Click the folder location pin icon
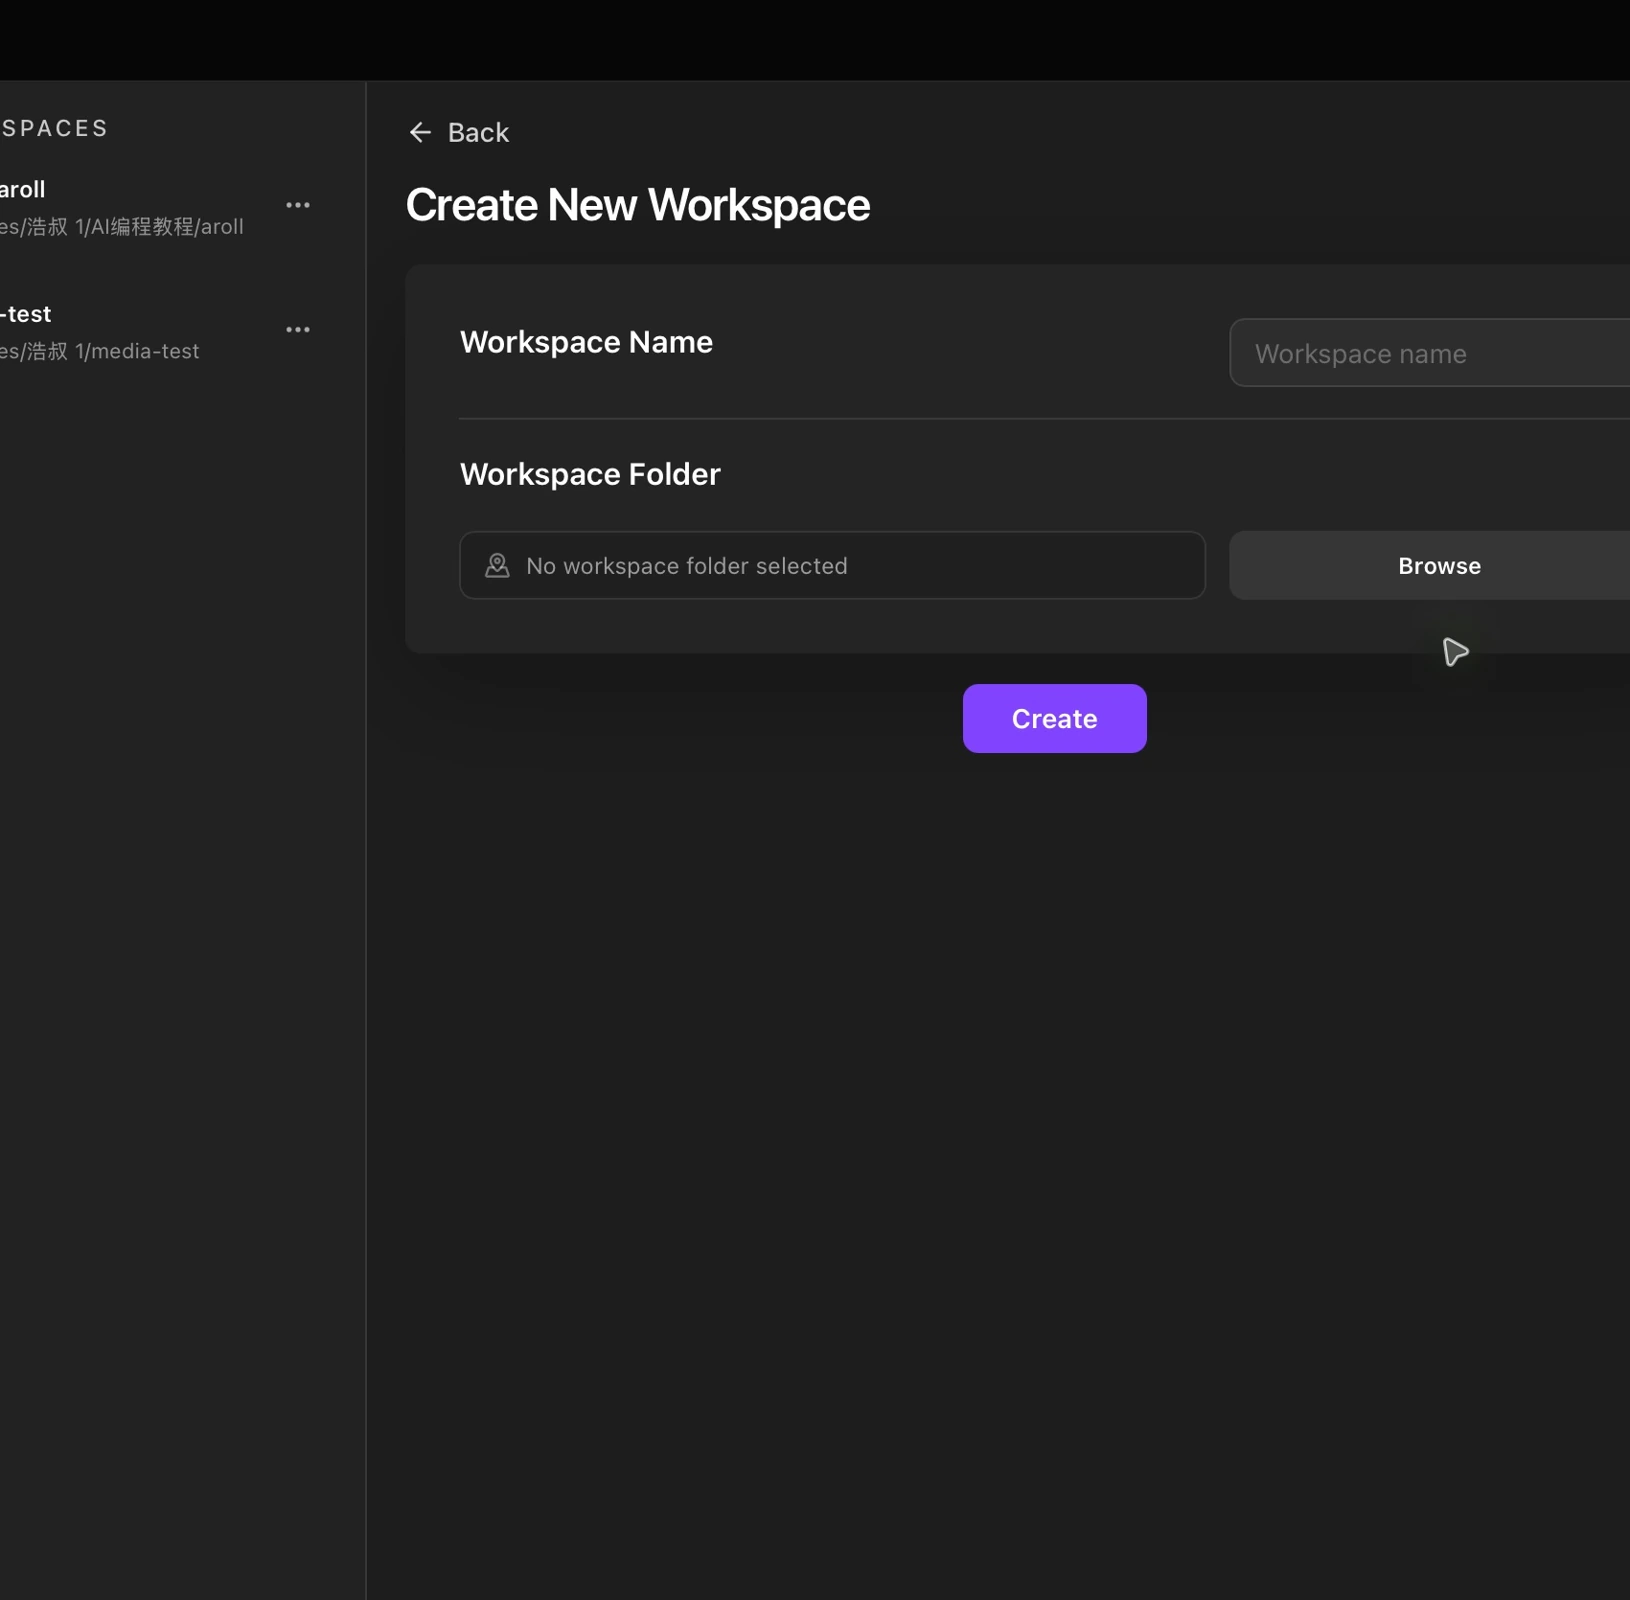The width and height of the screenshot is (1630, 1600). (x=497, y=566)
